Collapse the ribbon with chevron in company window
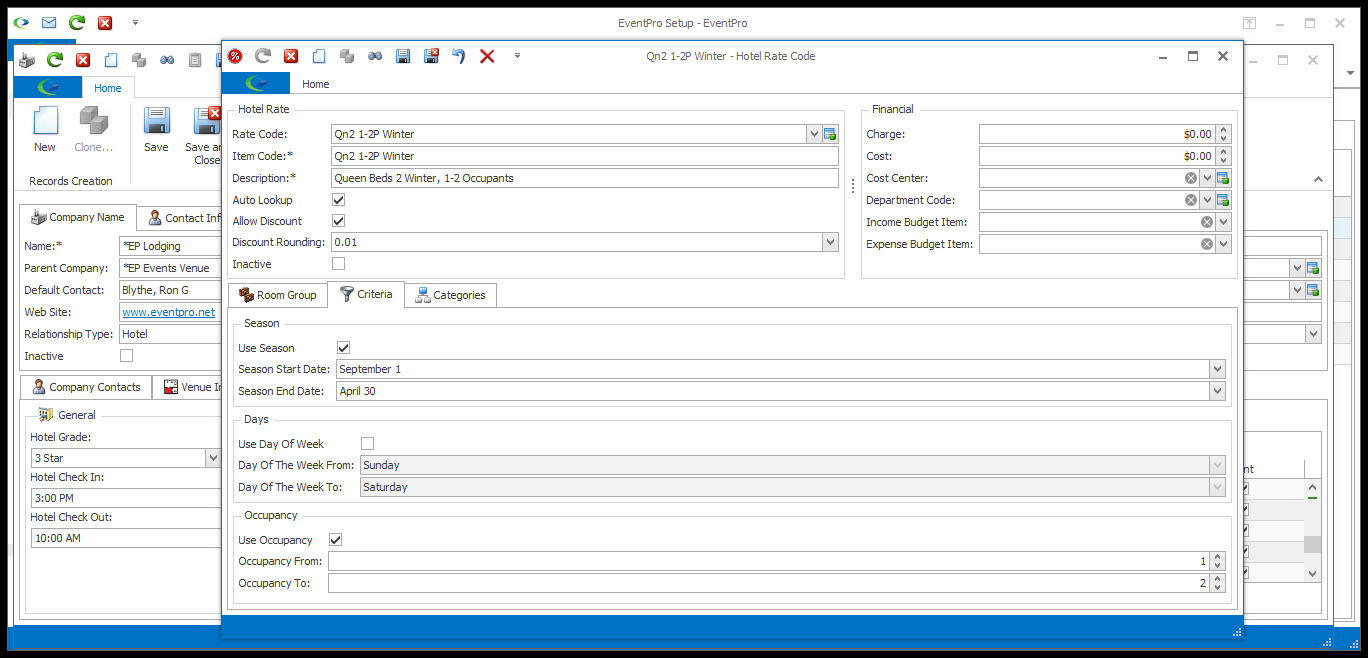1368x658 pixels. tap(1318, 180)
